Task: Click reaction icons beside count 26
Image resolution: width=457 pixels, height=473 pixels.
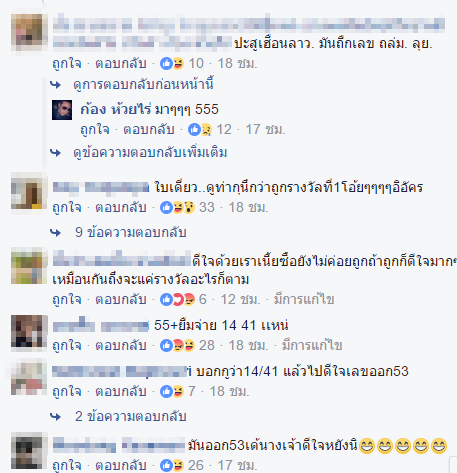Action: (172, 465)
